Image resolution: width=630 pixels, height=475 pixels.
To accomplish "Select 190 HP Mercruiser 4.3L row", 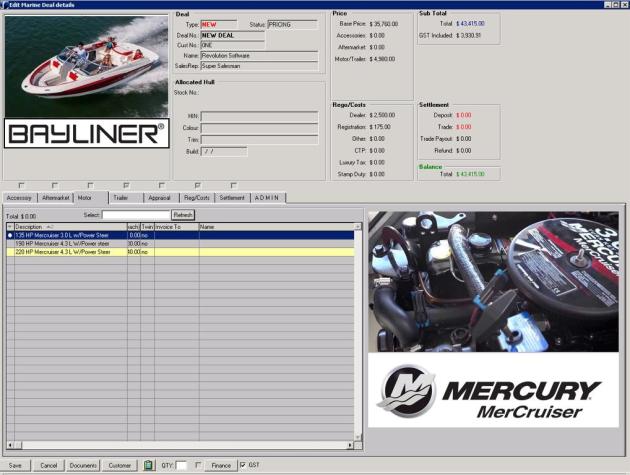I will coord(180,244).
